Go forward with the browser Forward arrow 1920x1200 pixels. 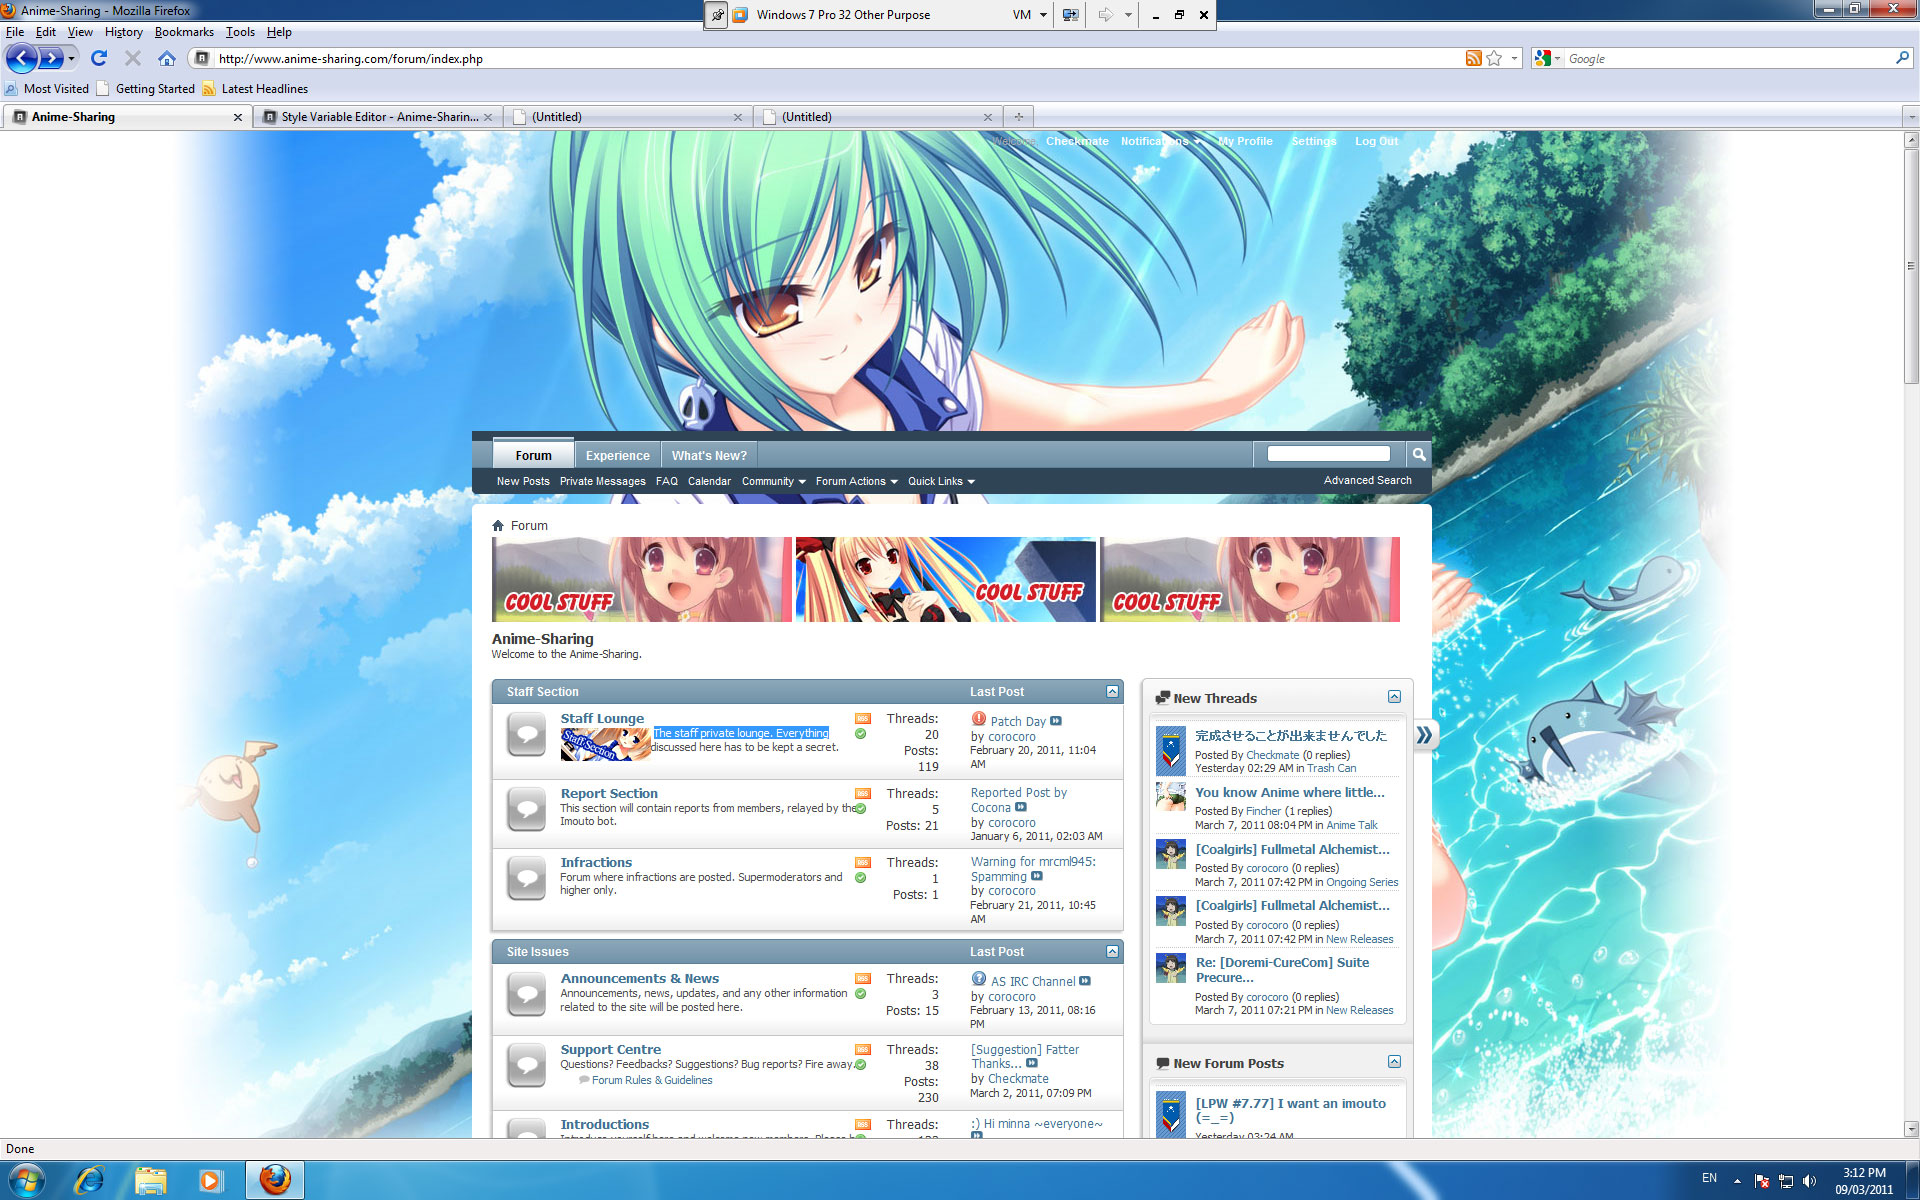pos(50,59)
